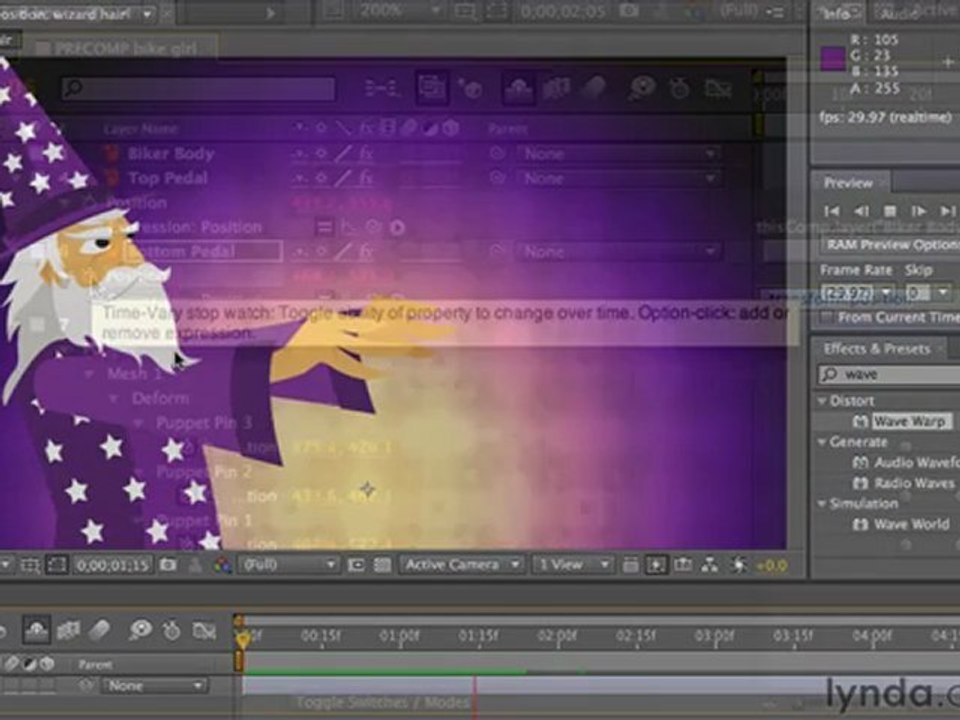The height and width of the screenshot is (720, 960).
Task: Open the Composition wizard hair dropdown arrow
Action: tap(148, 13)
